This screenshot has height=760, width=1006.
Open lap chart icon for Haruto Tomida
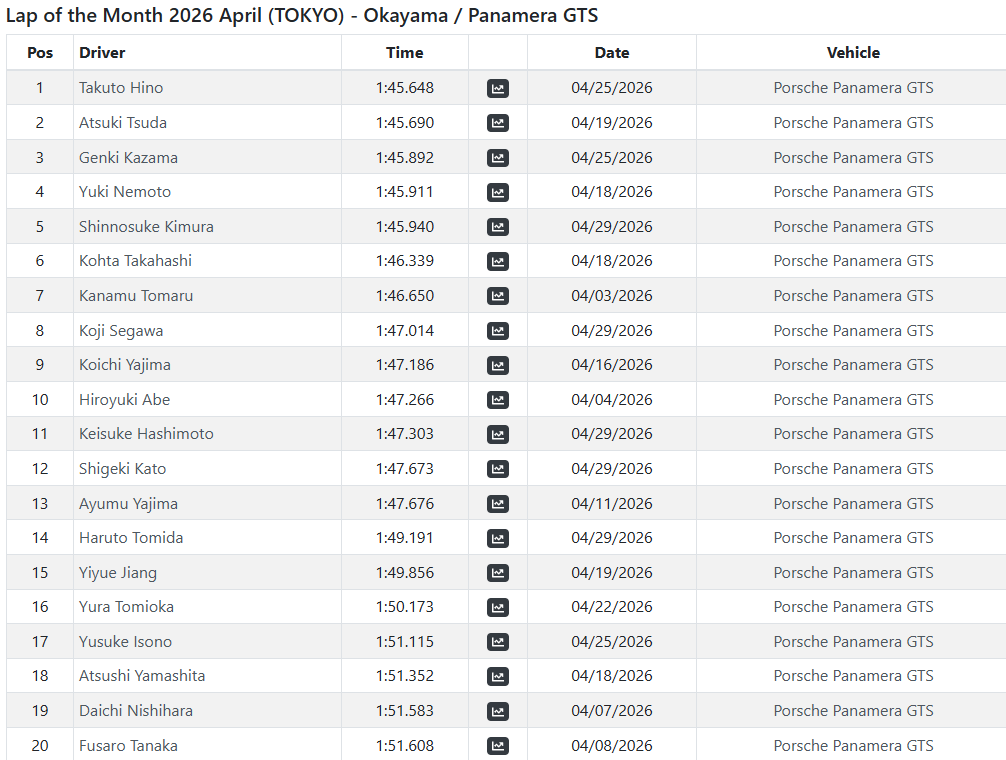(x=498, y=539)
